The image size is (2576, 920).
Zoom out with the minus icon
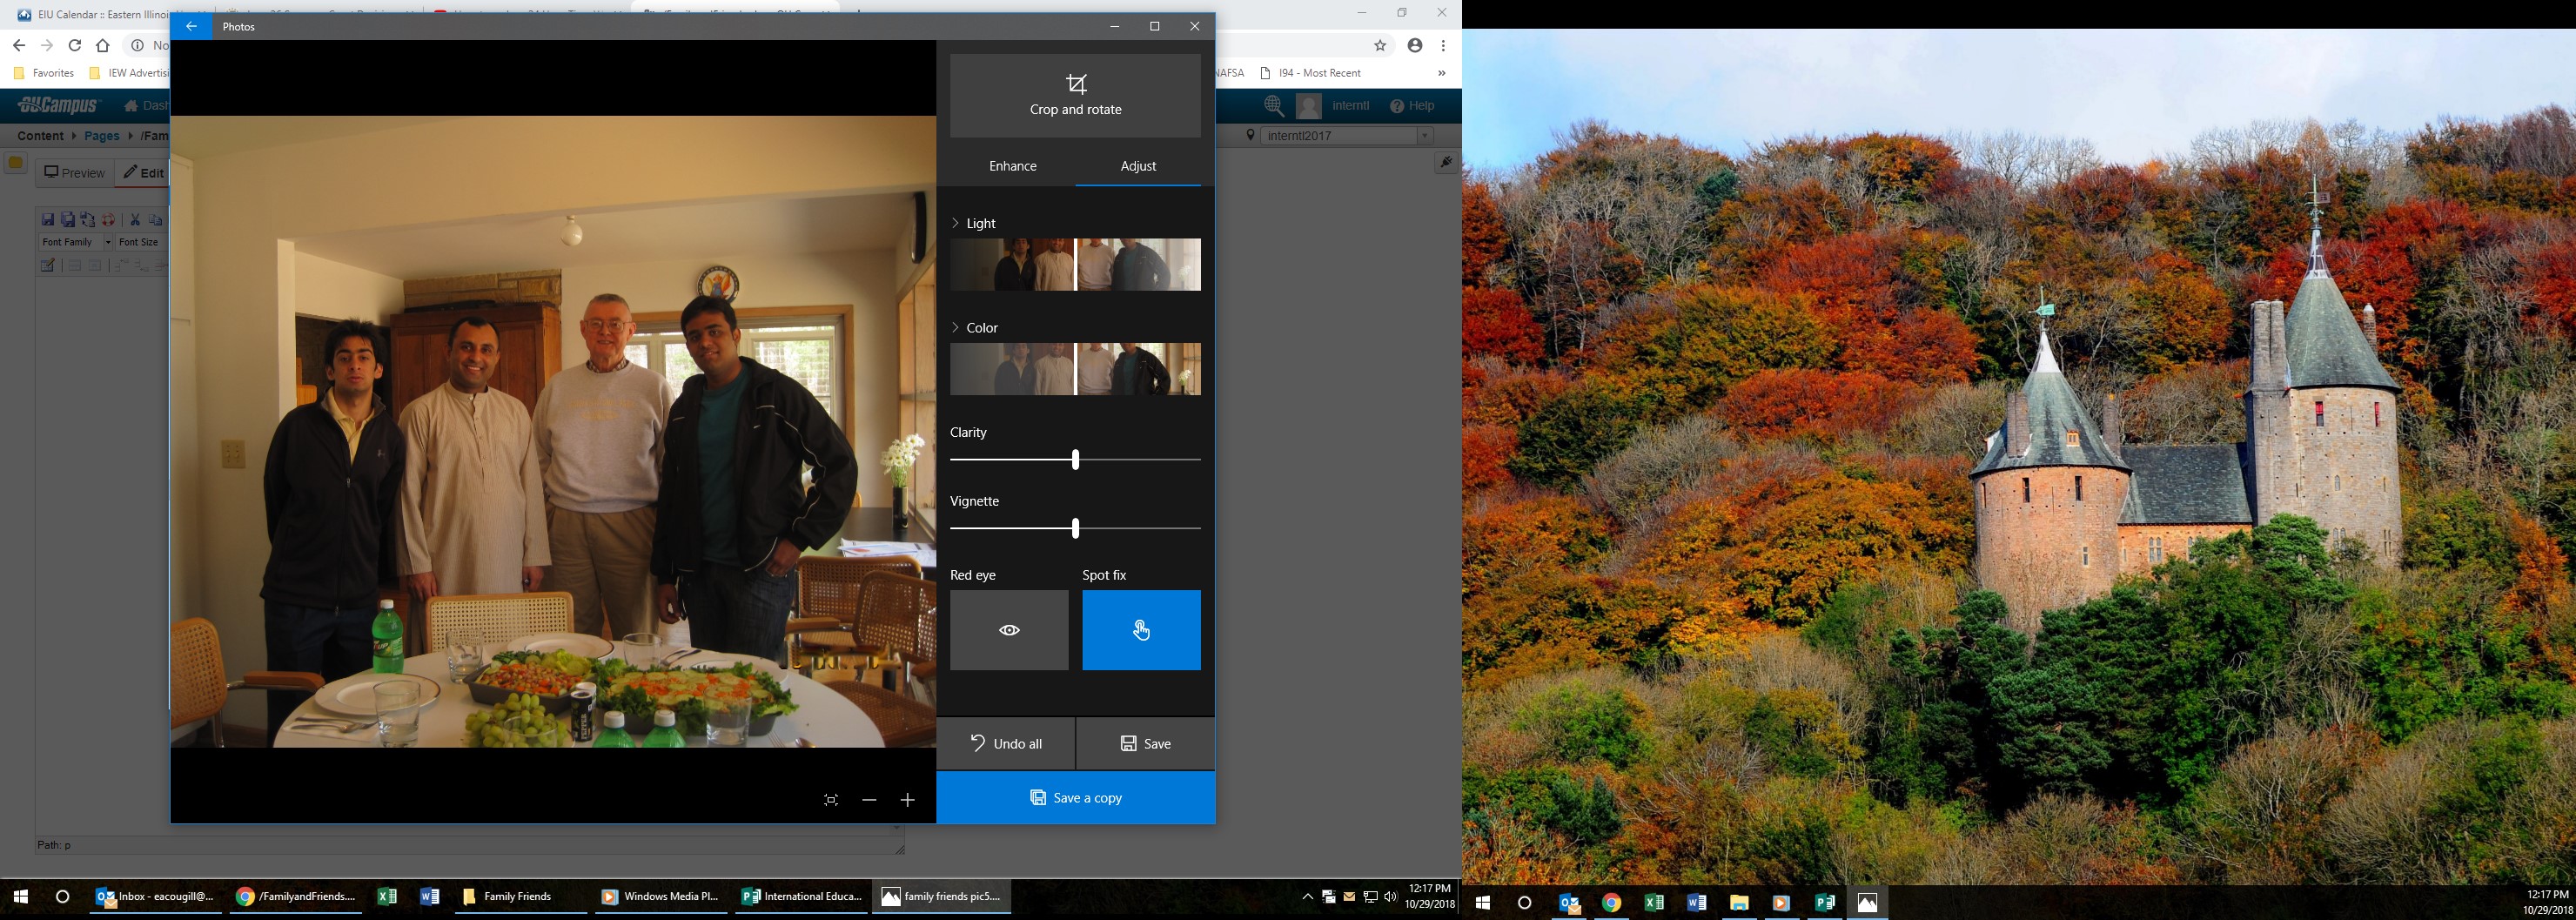[869, 800]
